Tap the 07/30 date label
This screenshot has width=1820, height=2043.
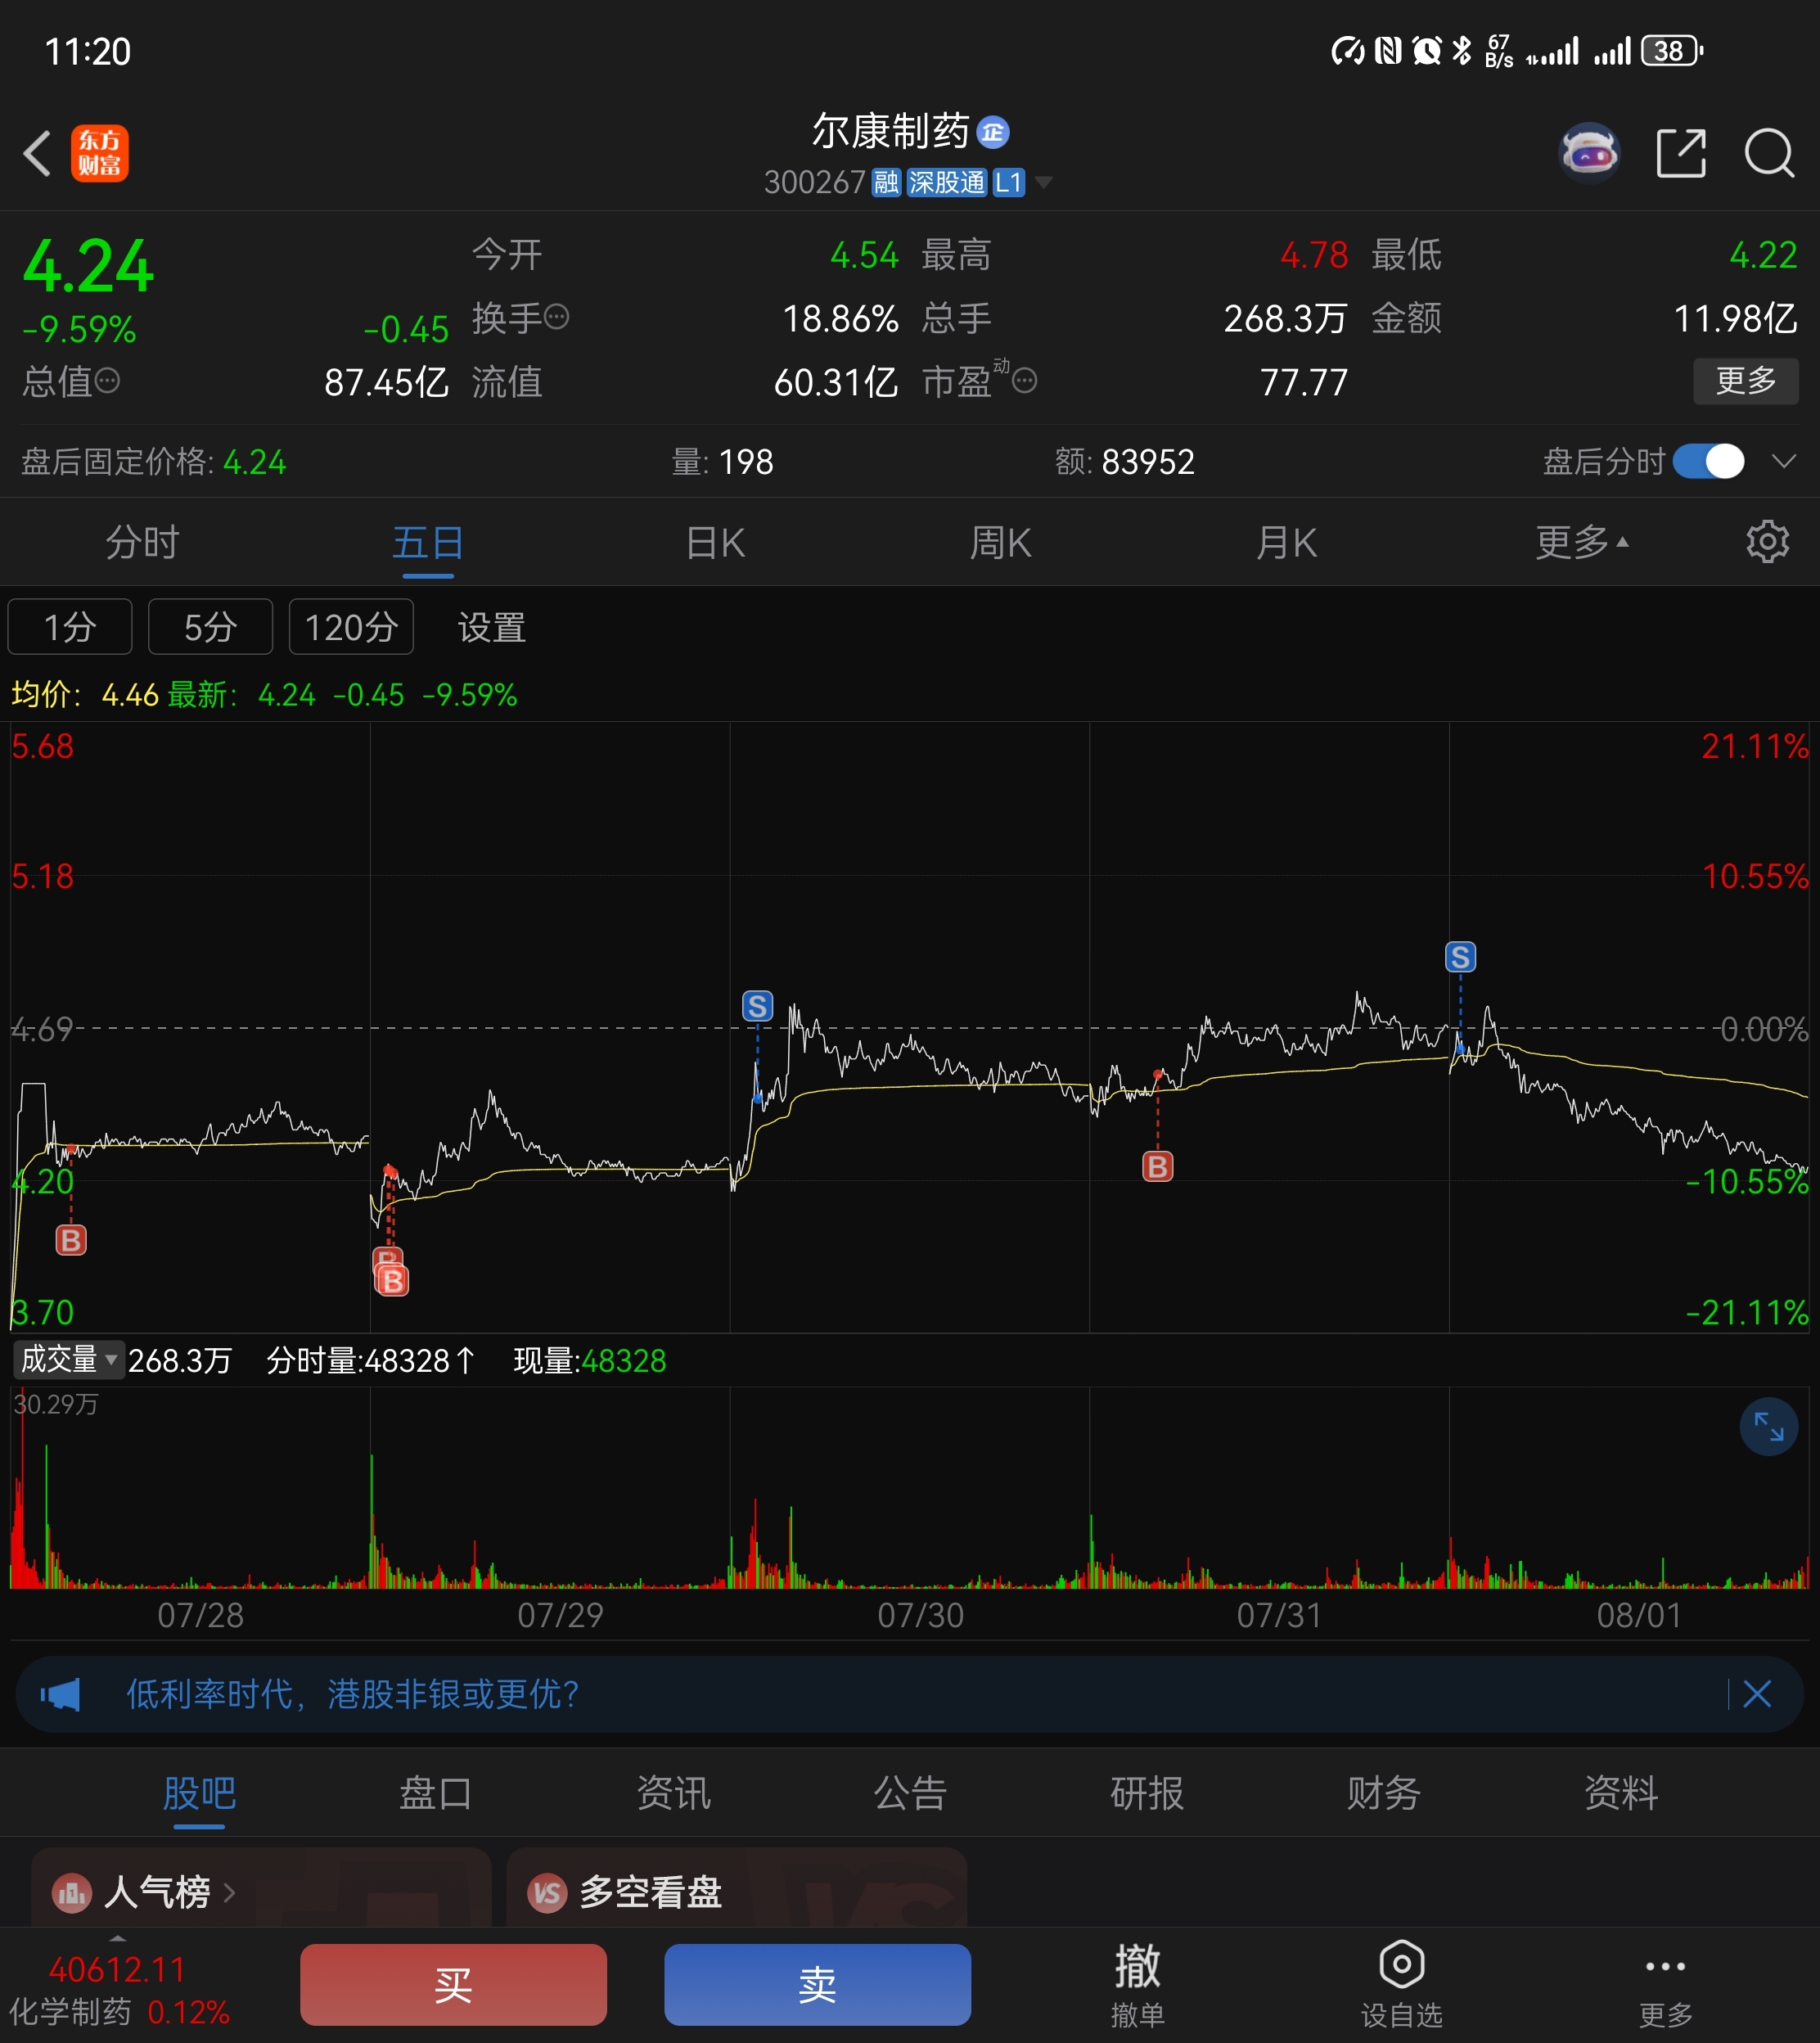[920, 1615]
